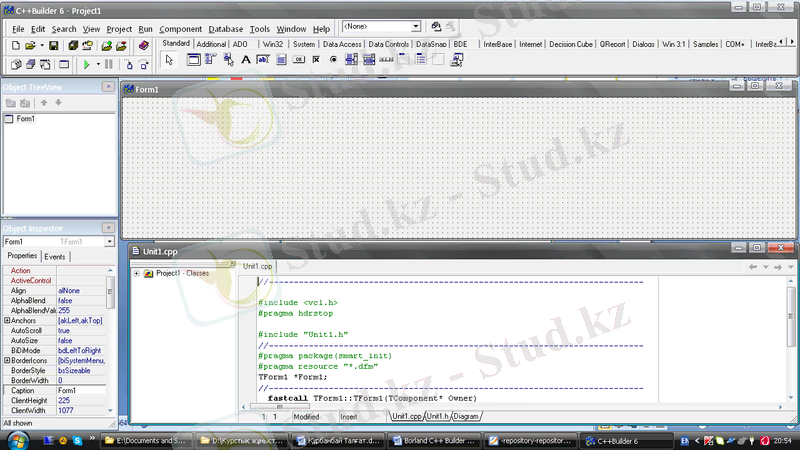Image resolution: width=800 pixels, height=450 pixels.
Task: Click save desktop icon next to None combo
Action: (x=436, y=27)
